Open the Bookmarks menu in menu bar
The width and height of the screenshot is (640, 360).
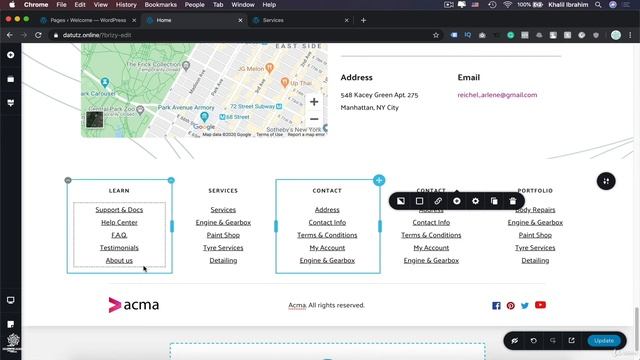tap(160, 4)
